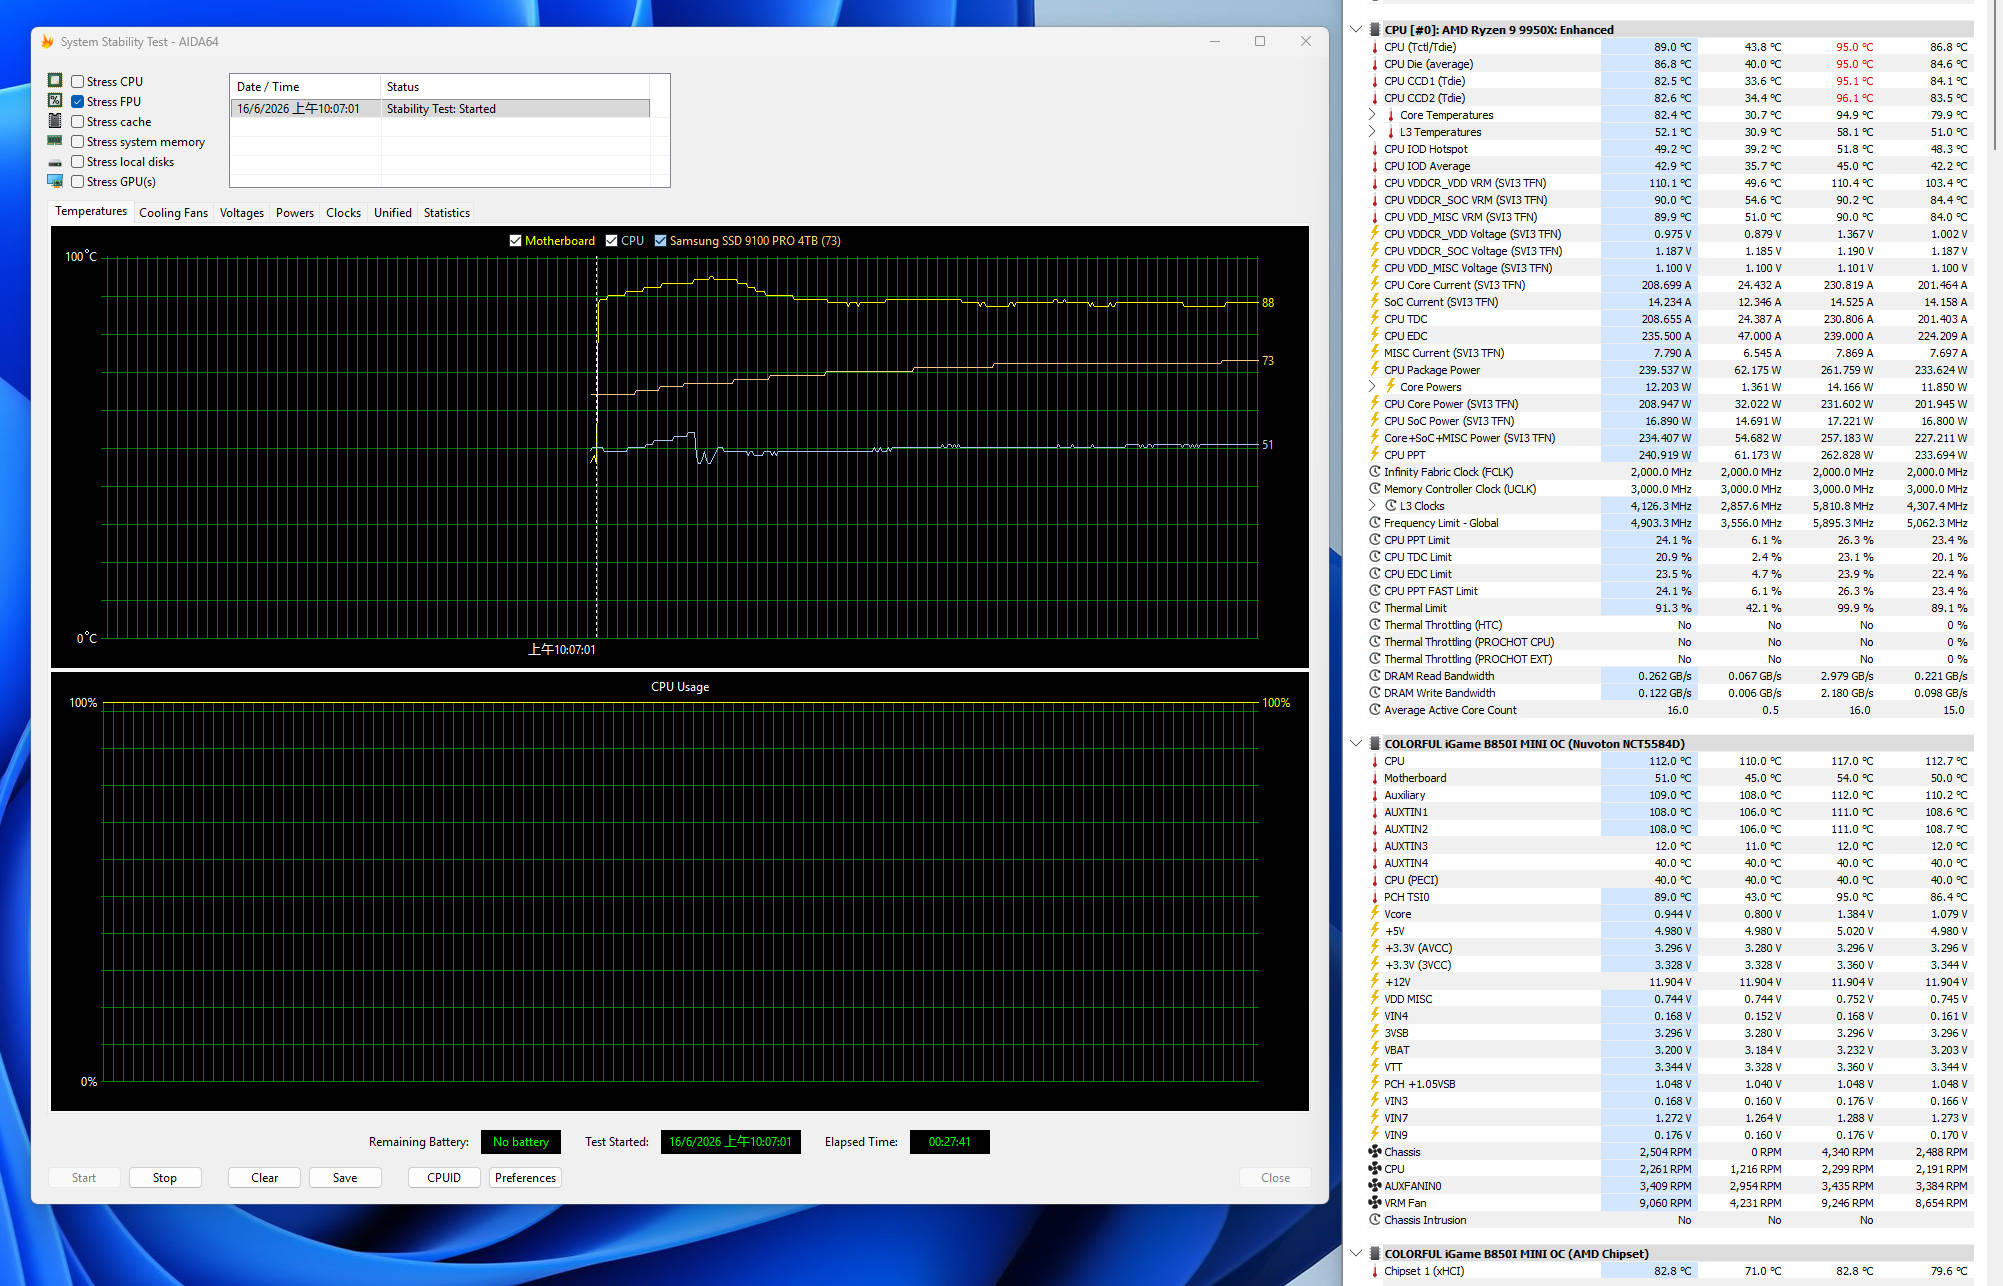Open the CPUID panel
The width and height of the screenshot is (2003, 1286).
(x=444, y=1178)
